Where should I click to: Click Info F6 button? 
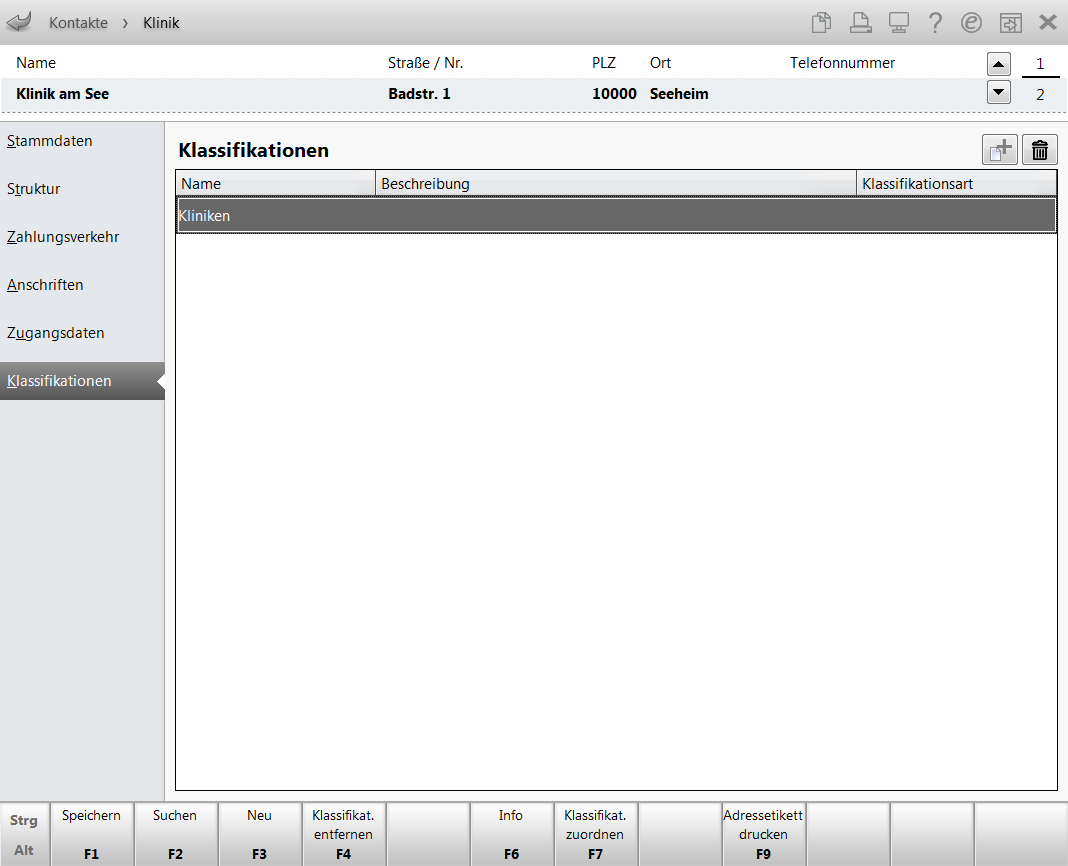click(511, 834)
